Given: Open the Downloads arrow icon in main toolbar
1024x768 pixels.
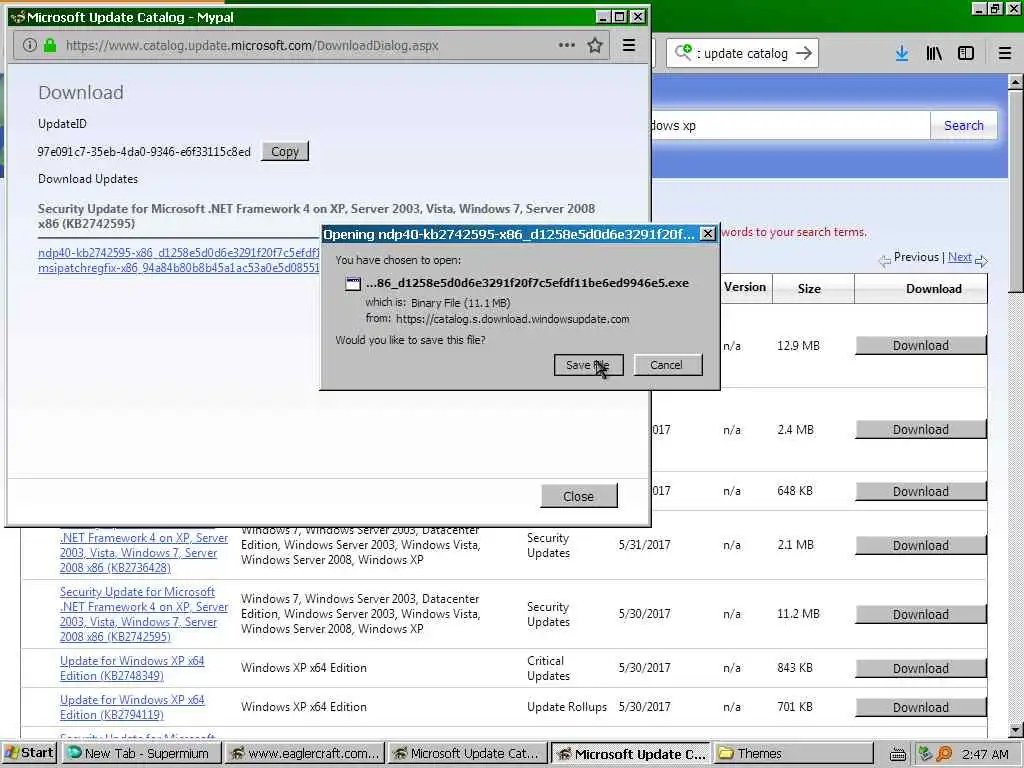Looking at the screenshot, I should pyautogui.click(x=902, y=54).
